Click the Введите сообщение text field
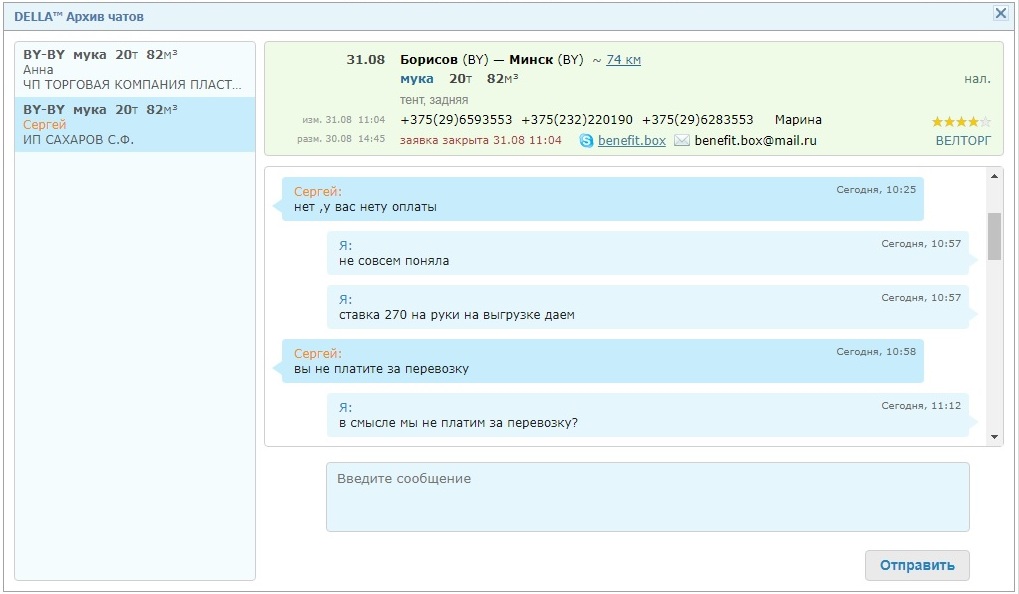The width and height of the screenshot is (1019, 594). (x=647, y=497)
